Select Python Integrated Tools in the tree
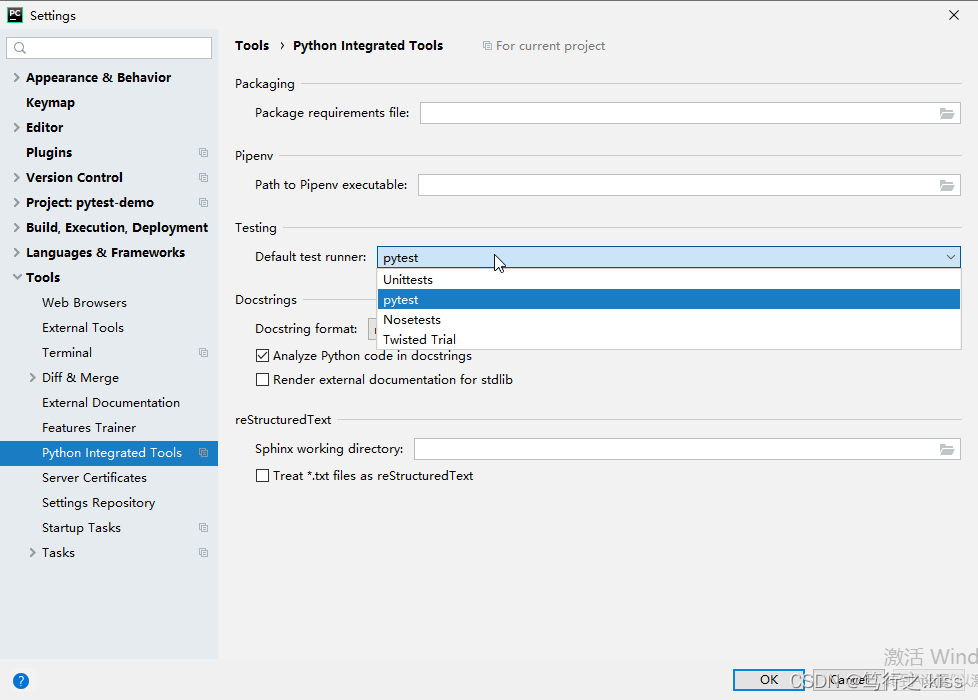Screen dimensions: 978x700 109,452
